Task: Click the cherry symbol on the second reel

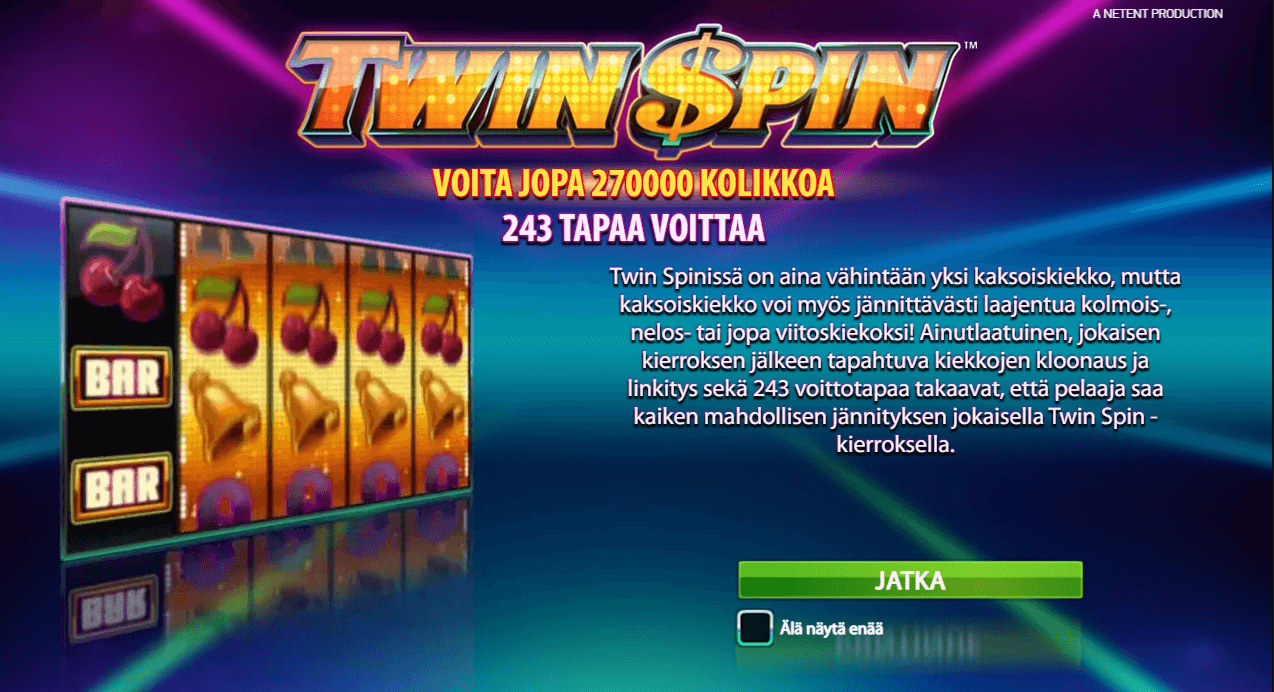Action: (225, 320)
